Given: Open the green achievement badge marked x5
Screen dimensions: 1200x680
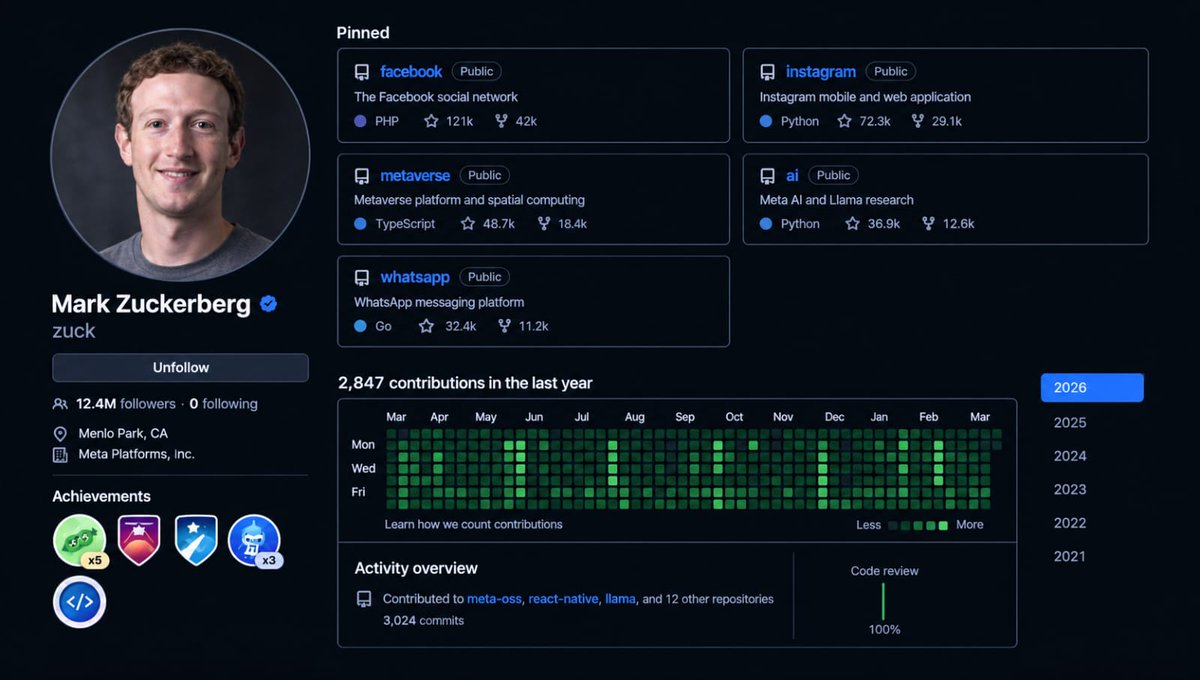Looking at the screenshot, I should point(80,541).
